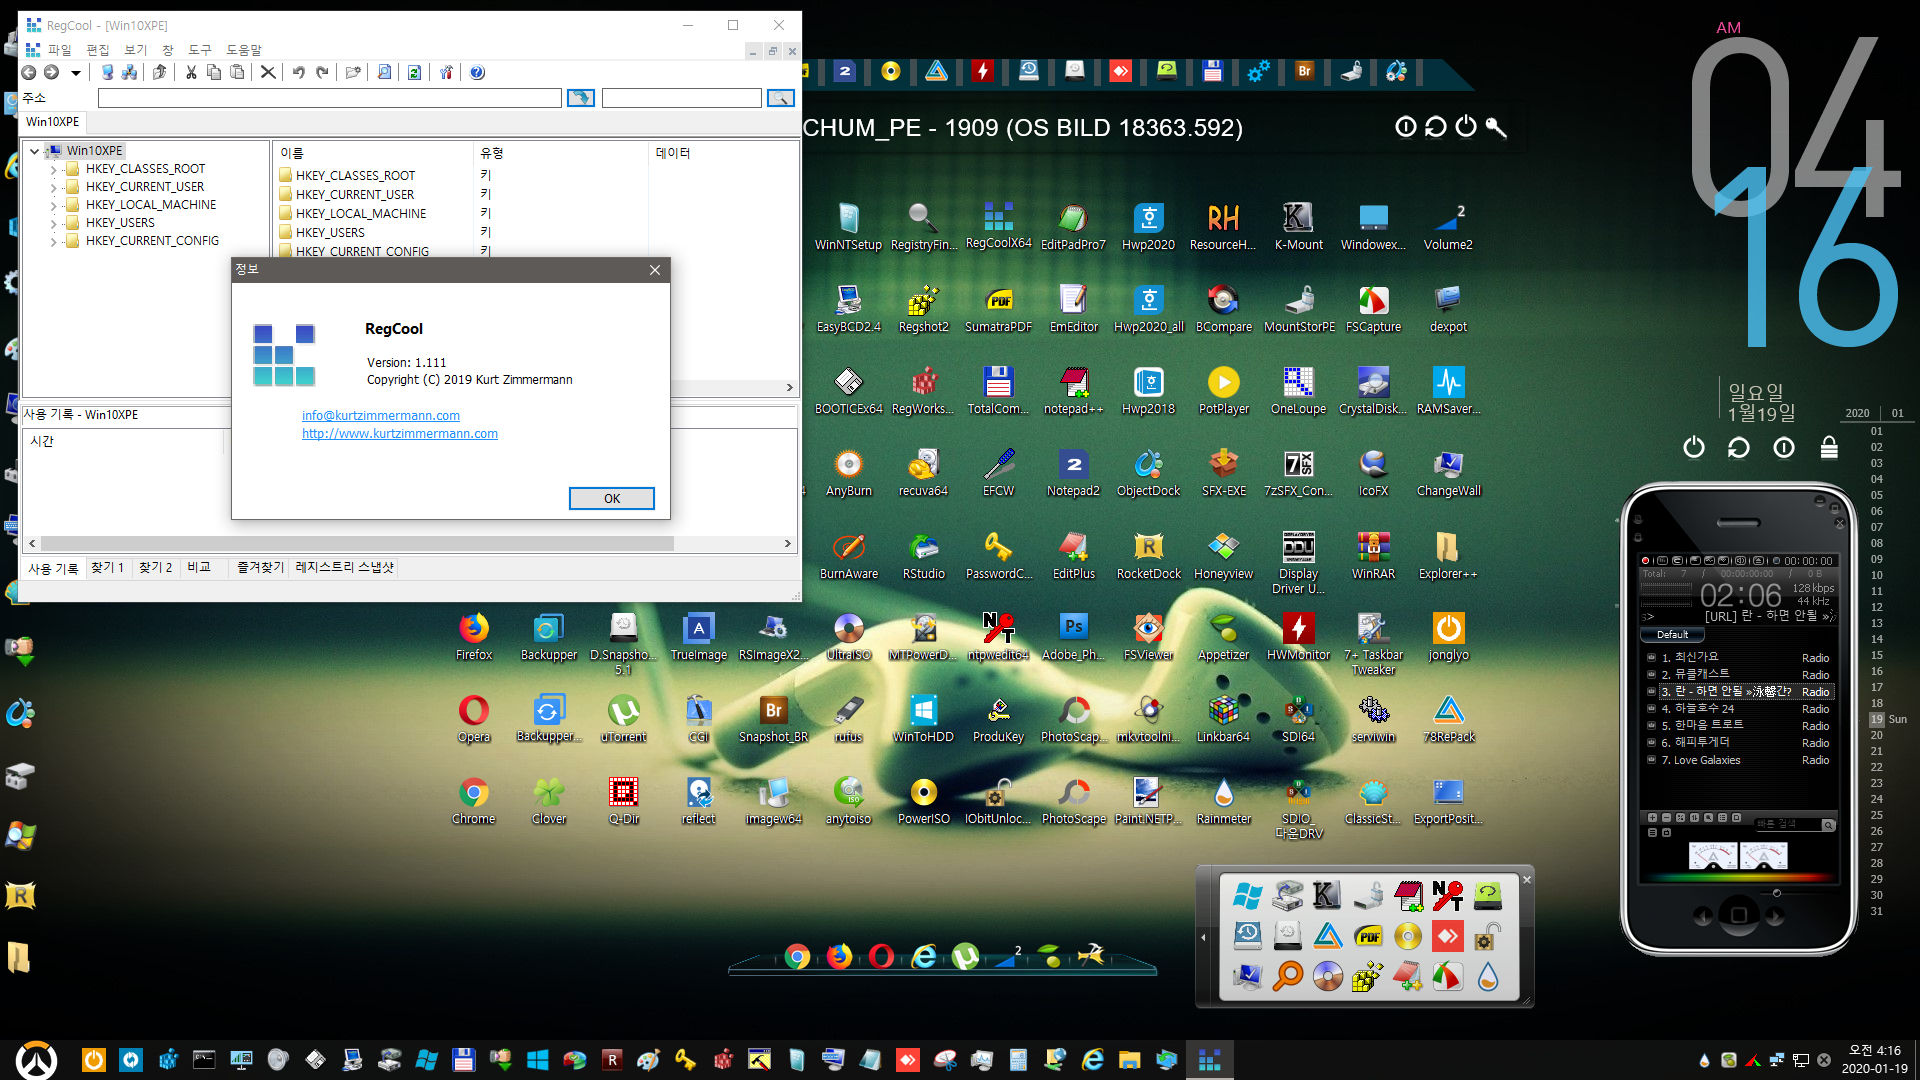Expand HKEY_USERS in the tree
1920x1080 pixels.
[53, 223]
